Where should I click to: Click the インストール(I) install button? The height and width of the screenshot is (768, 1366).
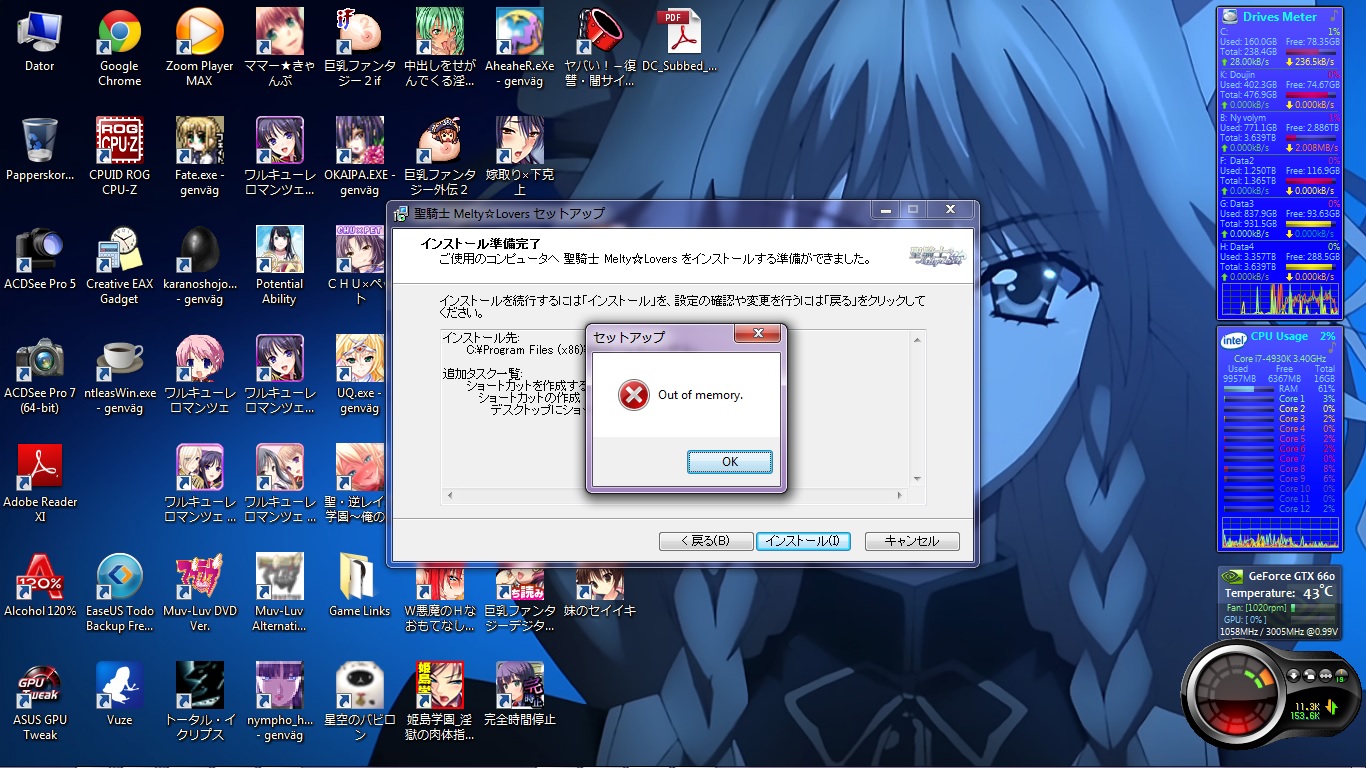(803, 541)
